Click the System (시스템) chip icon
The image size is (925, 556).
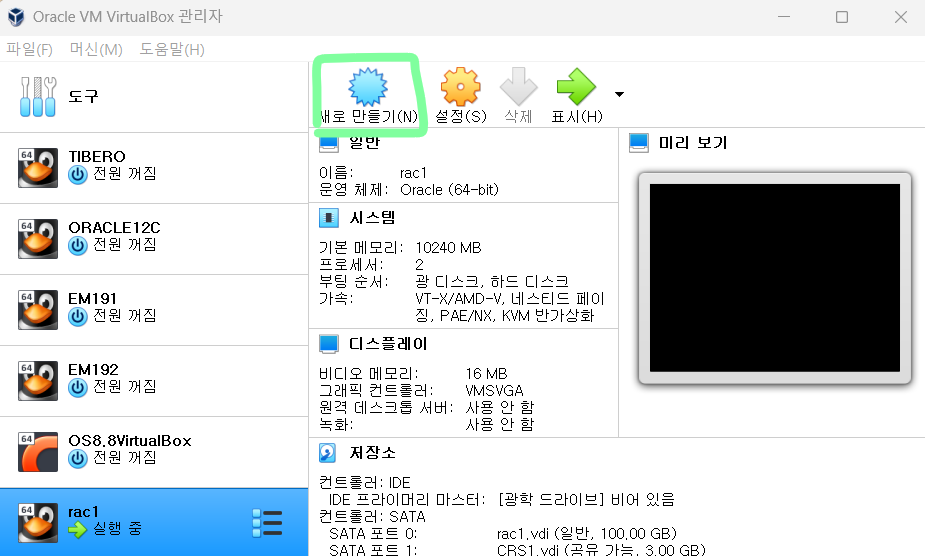click(x=329, y=218)
